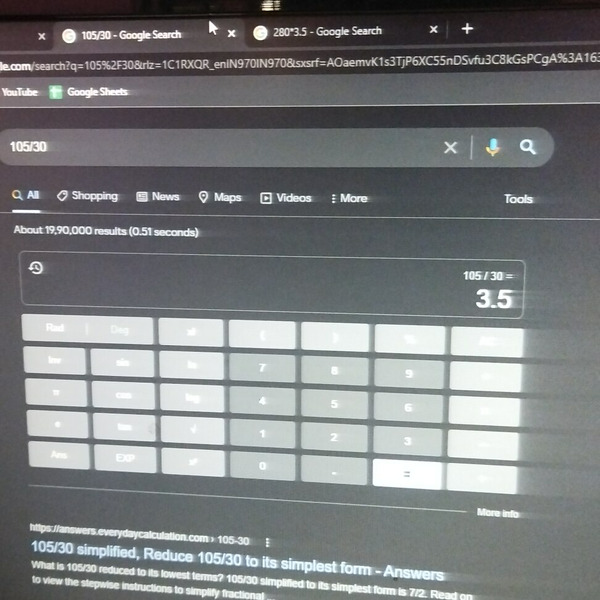Switch to News results
This screenshot has width=600, height=600.
(158, 197)
